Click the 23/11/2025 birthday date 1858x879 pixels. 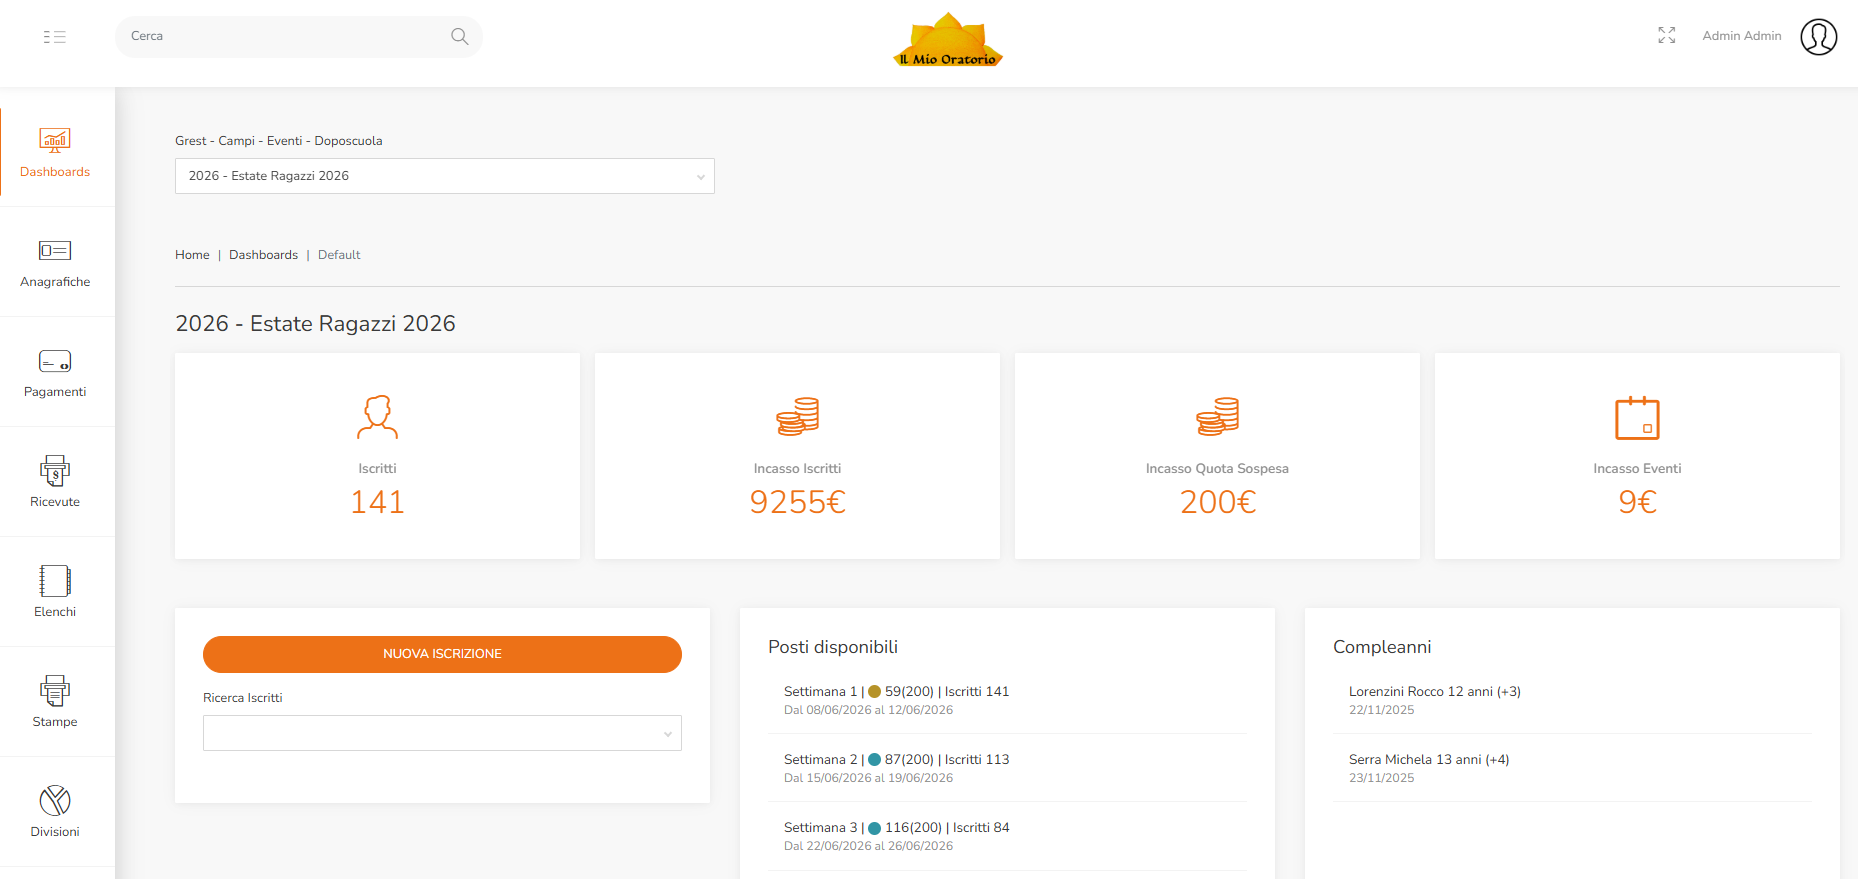click(x=1381, y=778)
